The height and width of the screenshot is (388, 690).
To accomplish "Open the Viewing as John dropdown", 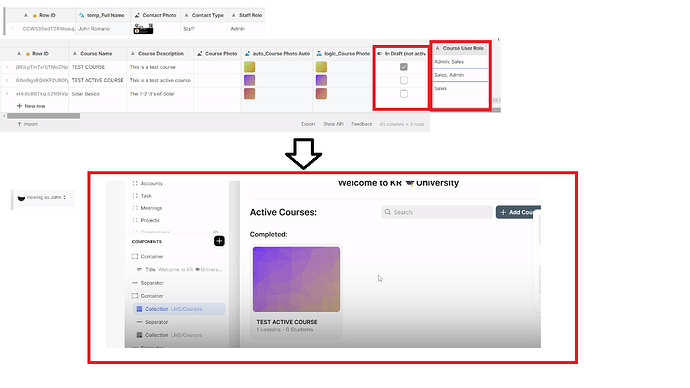I will pos(43,198).
